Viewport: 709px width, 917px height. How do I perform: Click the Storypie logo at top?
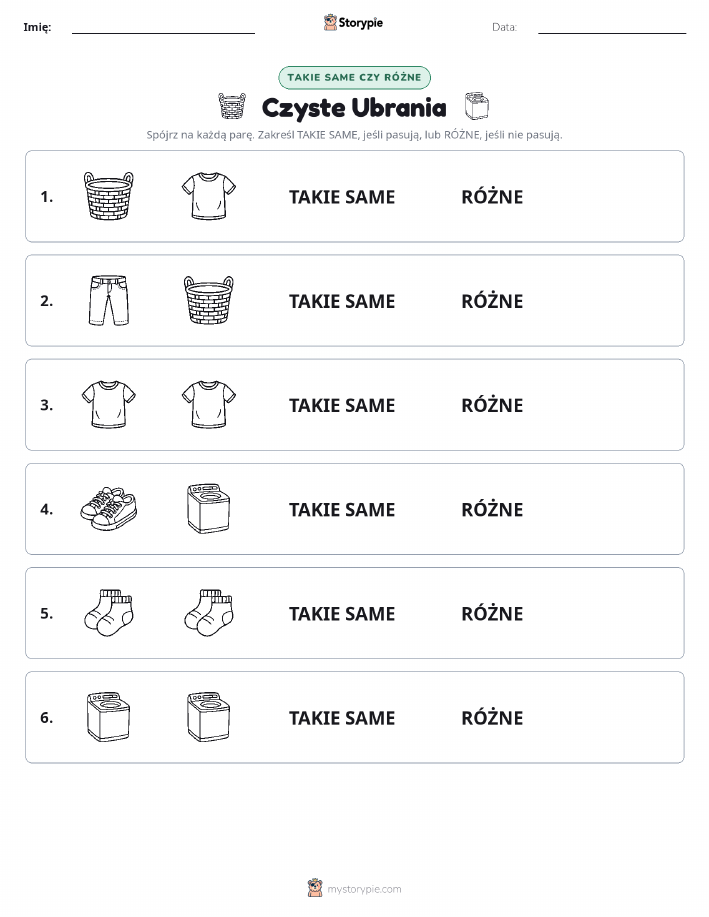point(353,23)
